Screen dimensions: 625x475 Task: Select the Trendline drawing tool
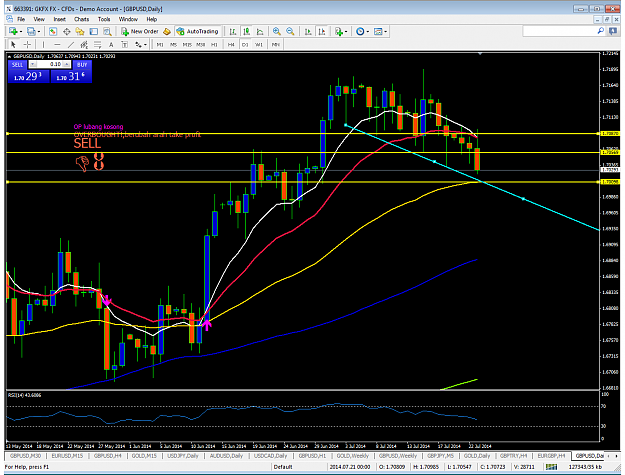[71, 45]
